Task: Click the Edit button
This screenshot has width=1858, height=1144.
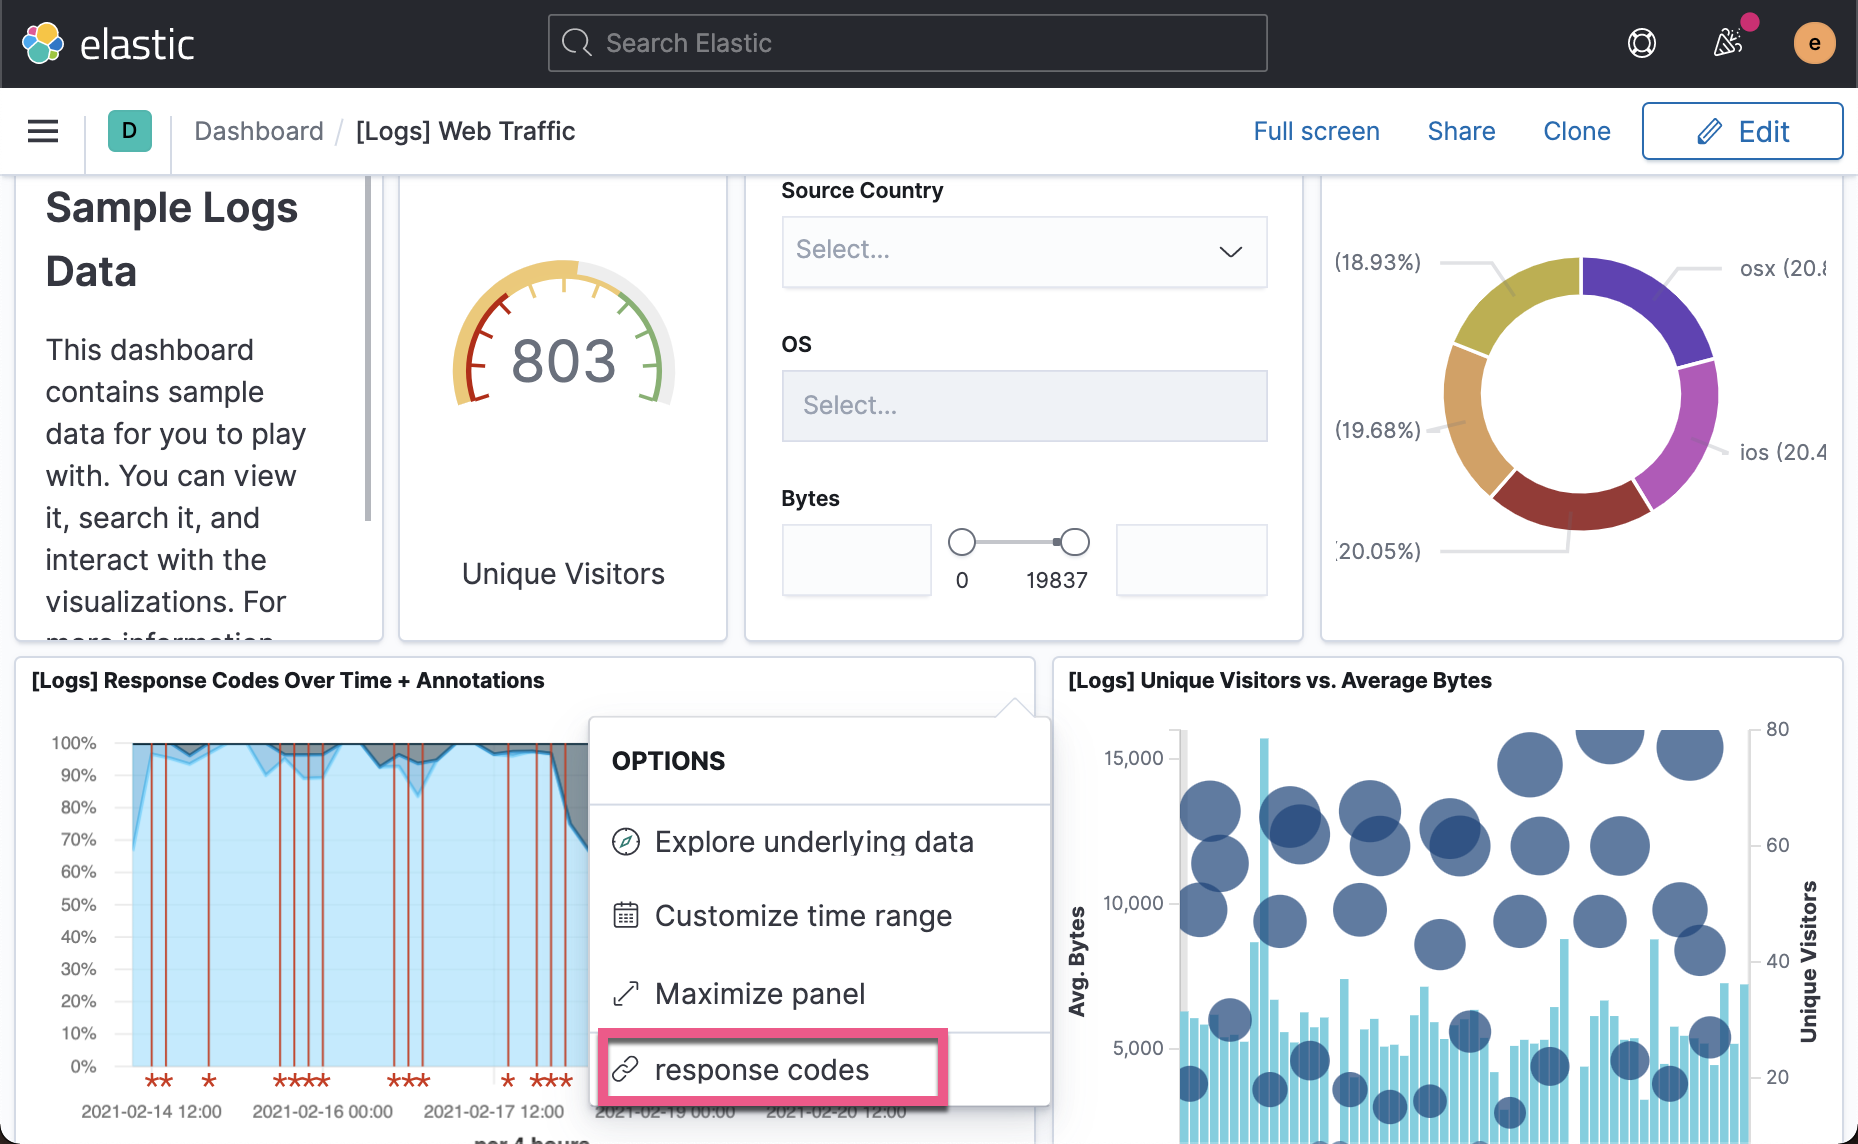Action: pyautogui.click(x=1742, y=131)
